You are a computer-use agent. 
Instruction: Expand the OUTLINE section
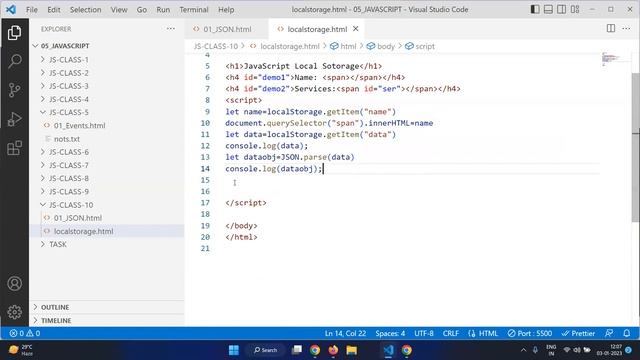pyautogui.click(x=107, y=307)
